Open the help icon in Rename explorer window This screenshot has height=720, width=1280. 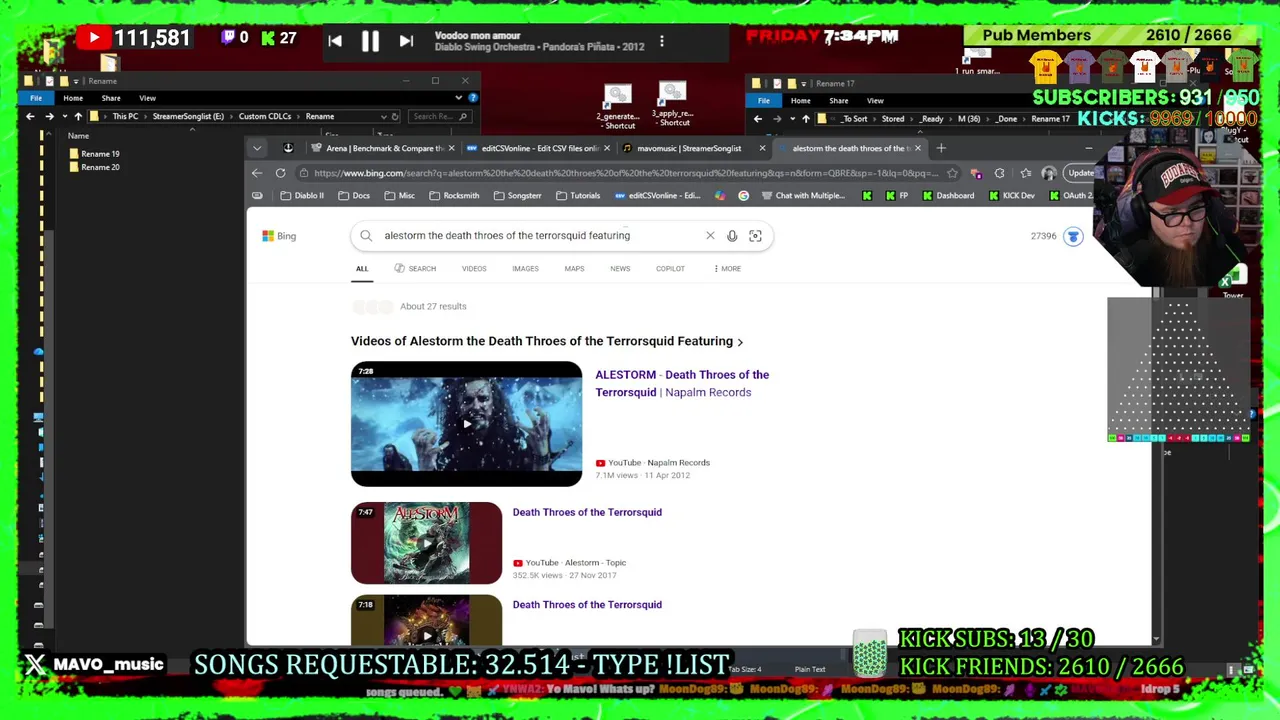[473, 98]
